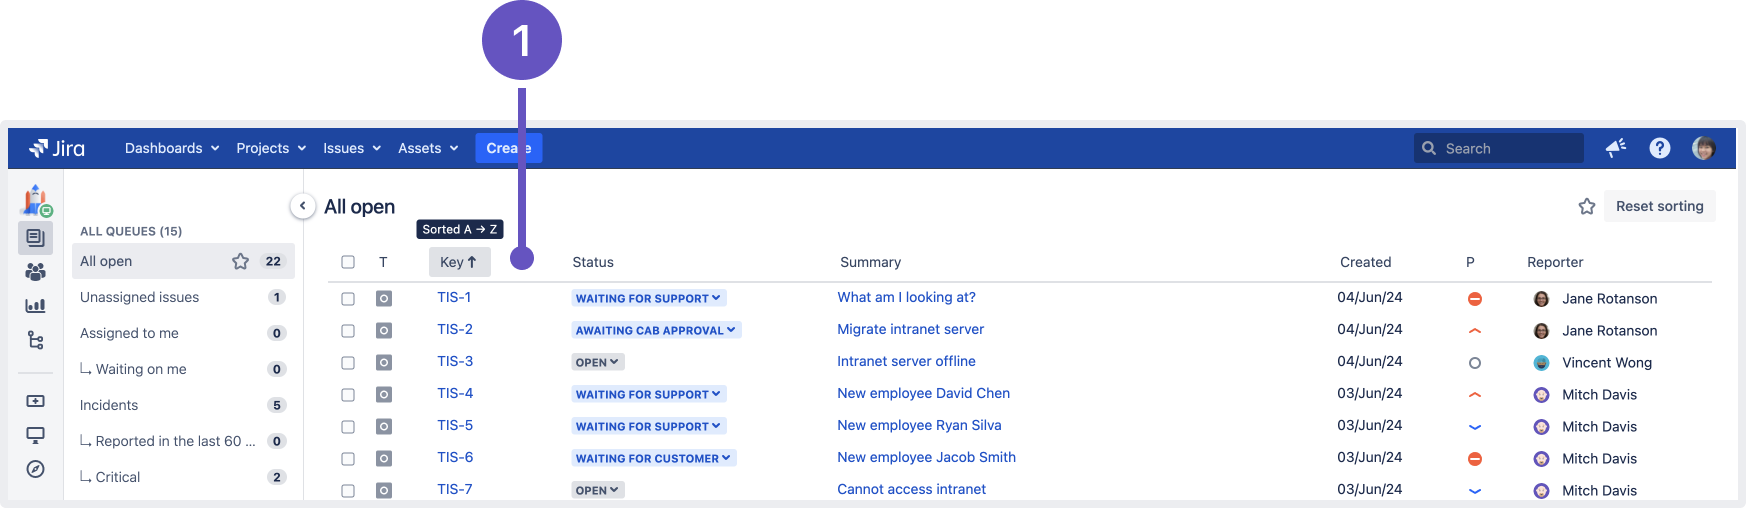Open the Customers icon in sidebar
The width and height of the screenshot is (1746, 508).
(x=35, y=272)
